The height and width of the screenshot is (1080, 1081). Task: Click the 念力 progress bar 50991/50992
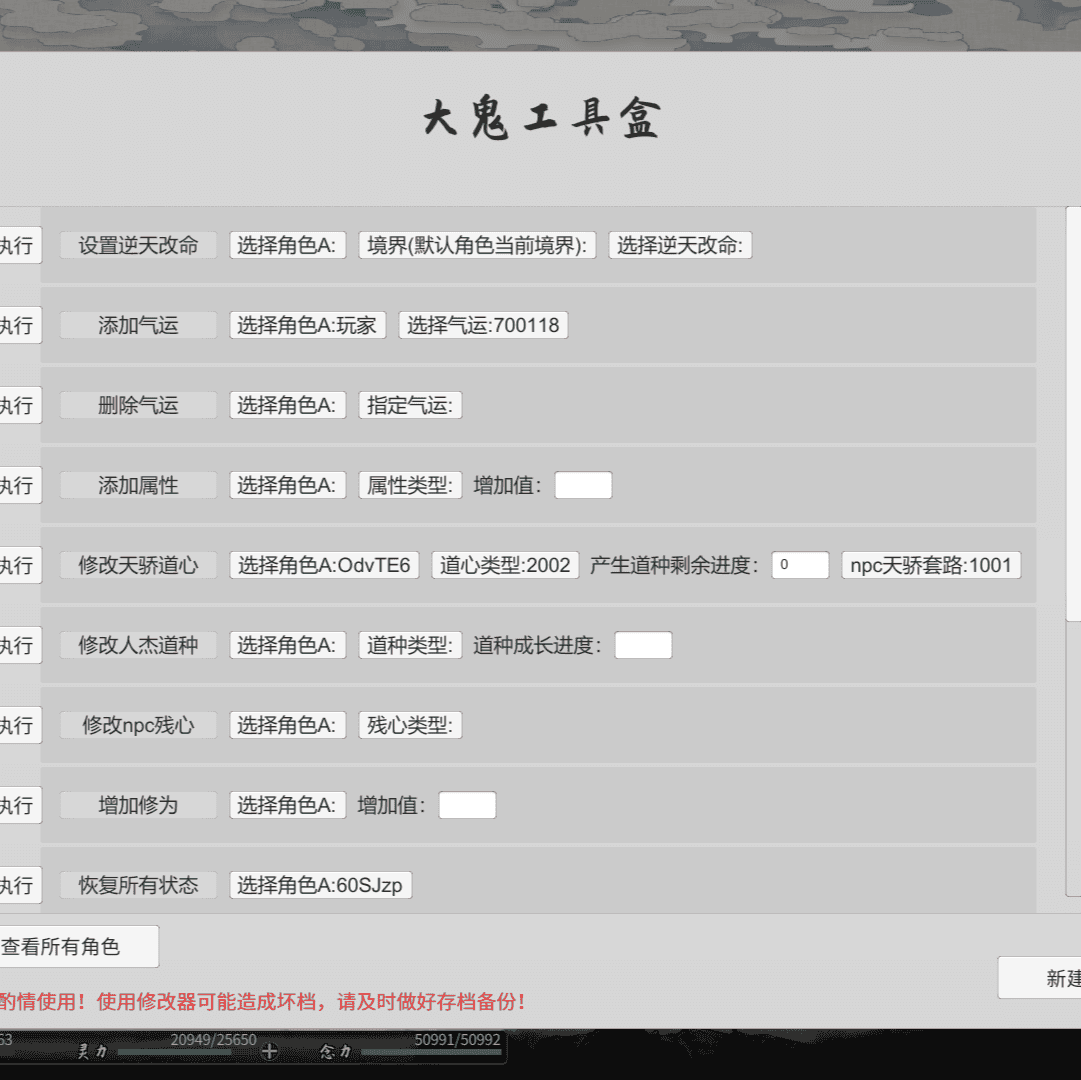(431, 1052)
